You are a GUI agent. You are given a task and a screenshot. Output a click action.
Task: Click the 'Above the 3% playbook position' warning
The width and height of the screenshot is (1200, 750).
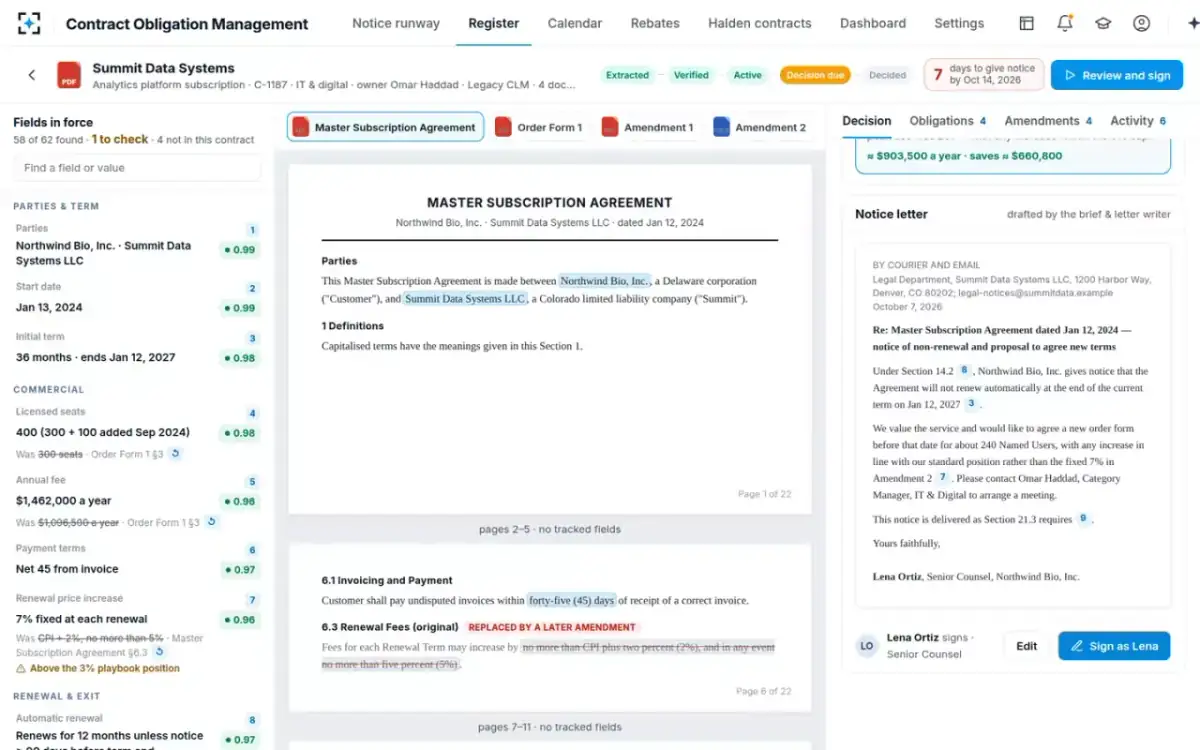pos(98,668)
